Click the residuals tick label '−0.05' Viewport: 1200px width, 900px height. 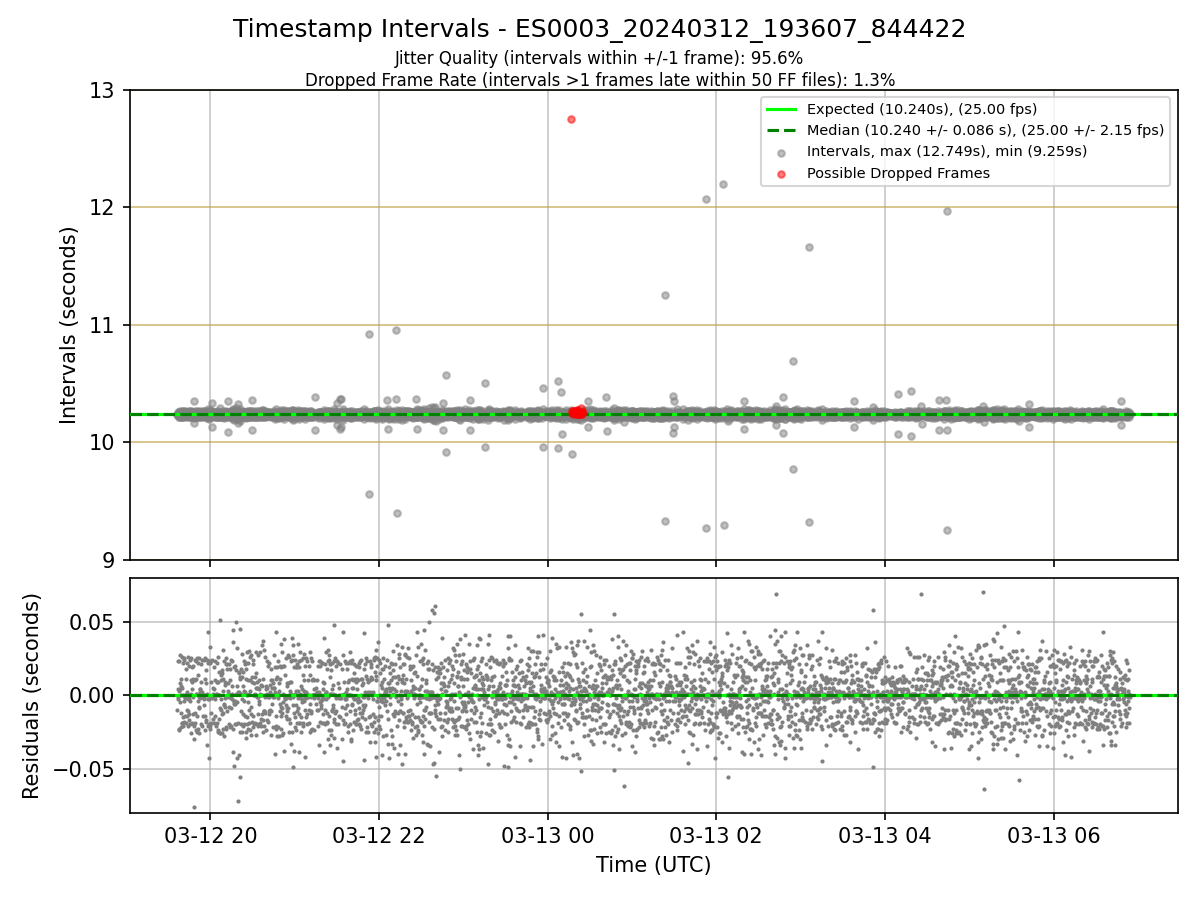pos(86,770)
